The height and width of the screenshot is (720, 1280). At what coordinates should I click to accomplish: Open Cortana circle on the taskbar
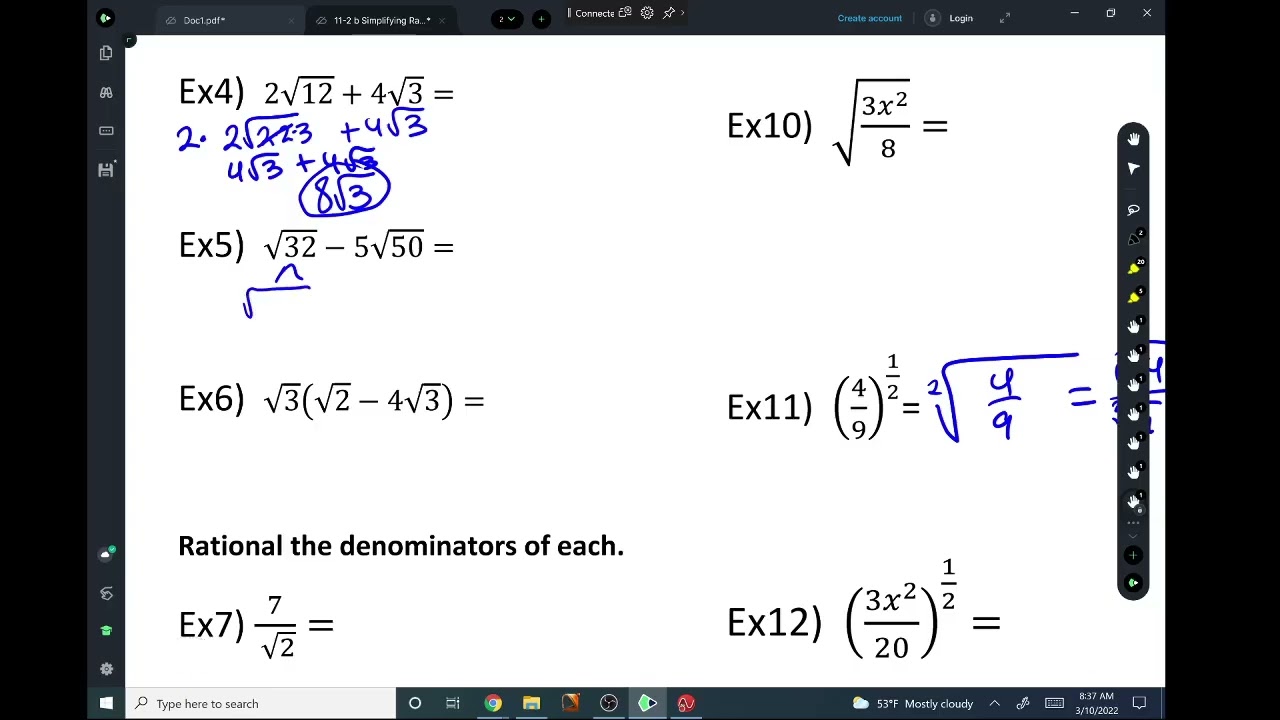point(415,704)
